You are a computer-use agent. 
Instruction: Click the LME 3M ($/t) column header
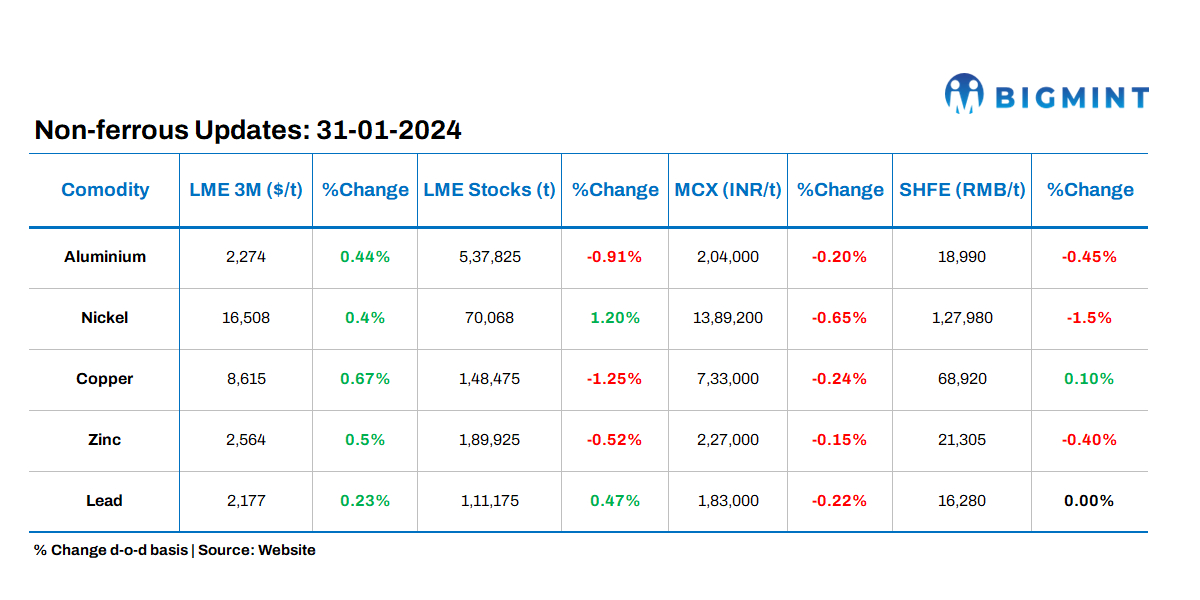coord(246,190)
